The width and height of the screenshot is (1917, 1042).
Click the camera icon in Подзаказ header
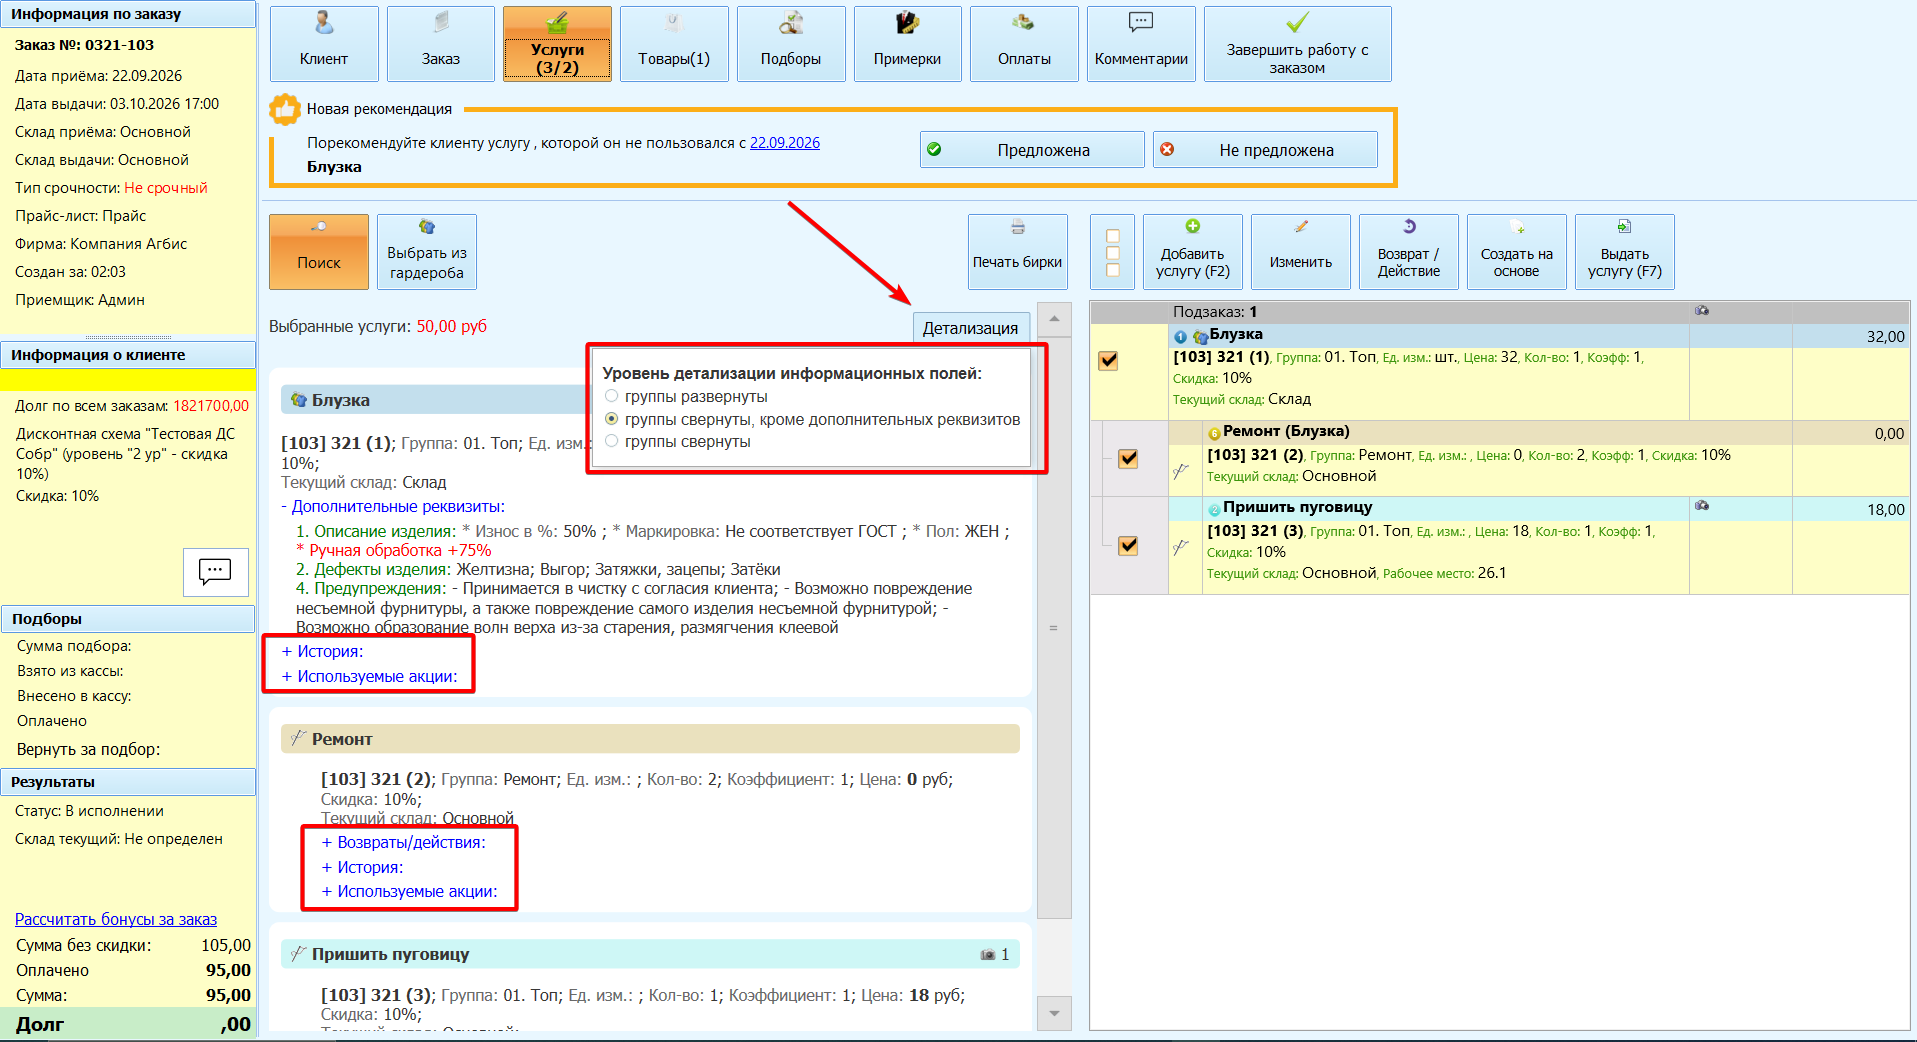coord(1702,311)
